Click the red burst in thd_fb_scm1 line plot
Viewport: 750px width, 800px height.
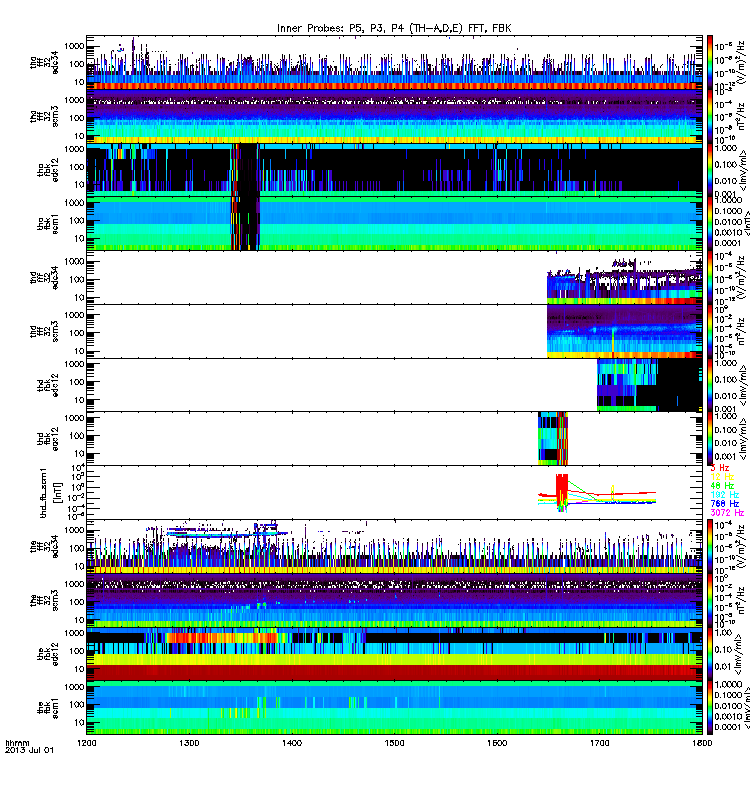click(561, 488)
